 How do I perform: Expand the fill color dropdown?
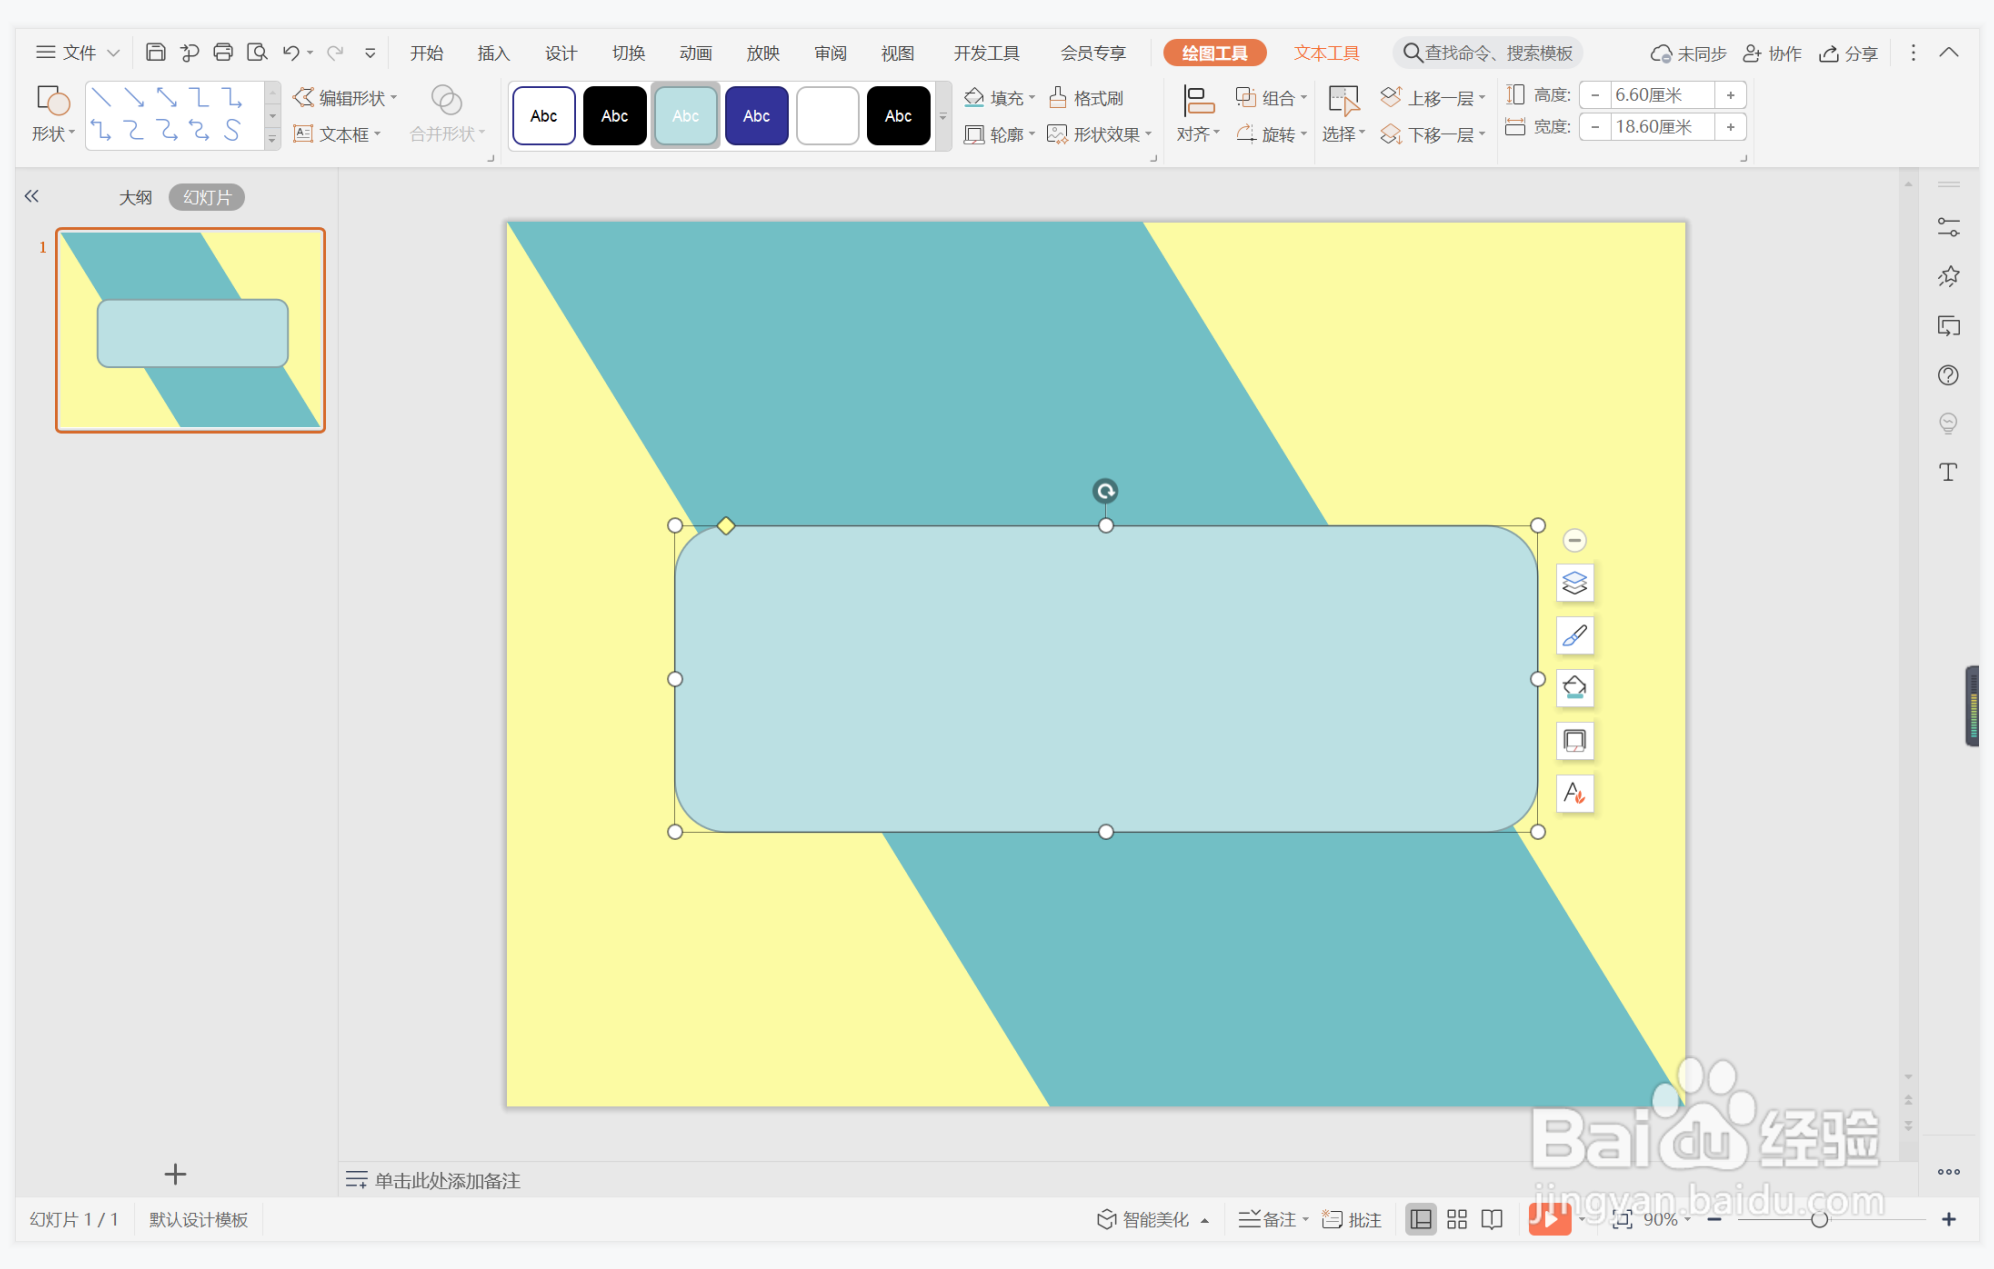(x=1032, y=97)
